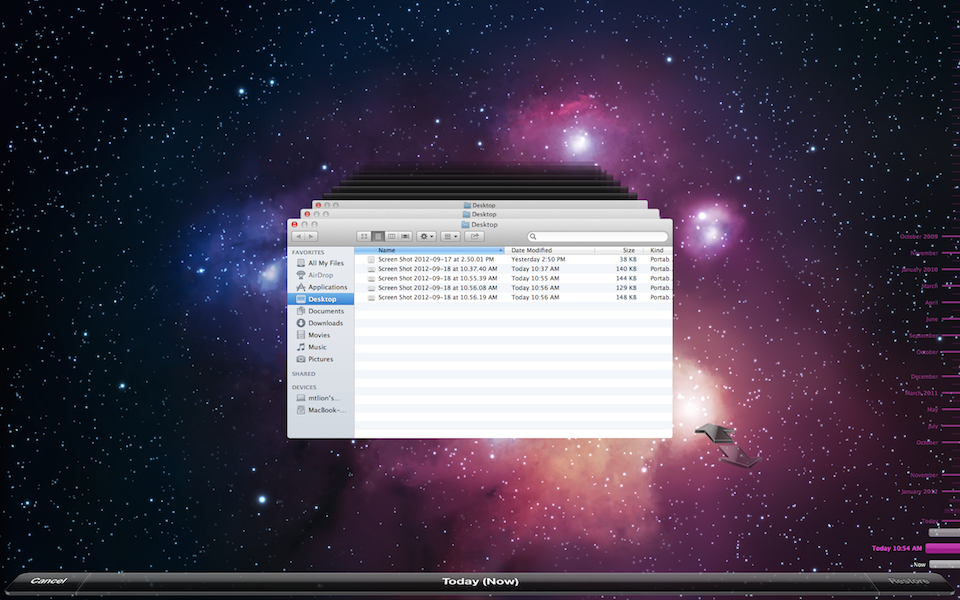Image resolution: width=960 pixels, height=600 pixels.
Task: Cancel Time Machine browsing
Action: click(48, 581)
